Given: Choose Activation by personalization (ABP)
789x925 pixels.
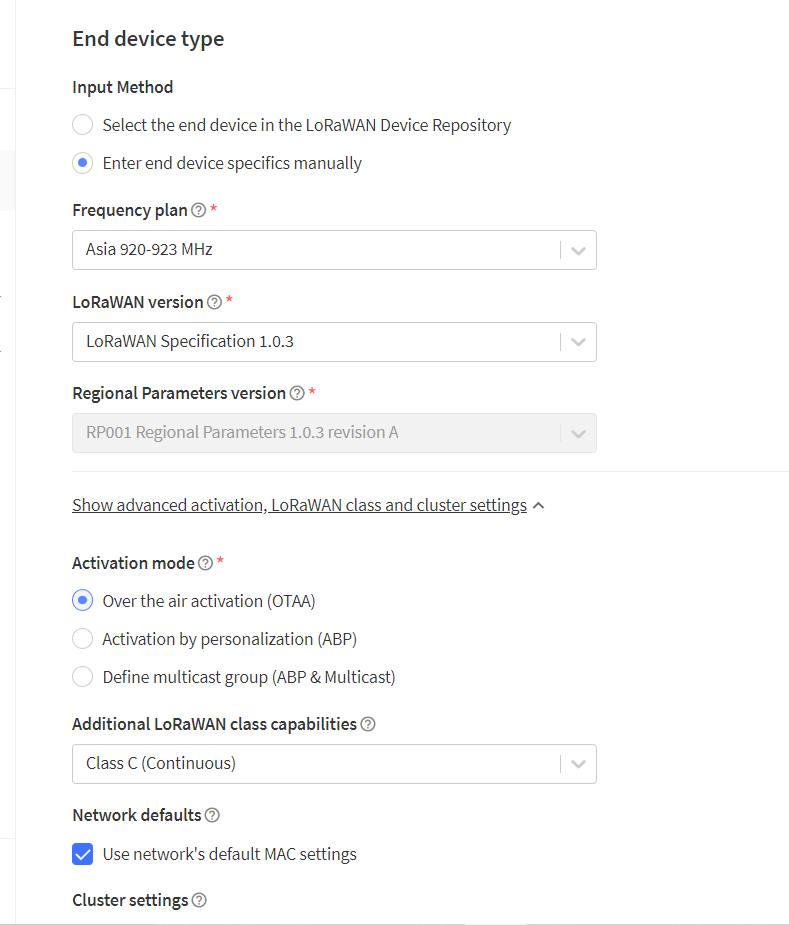Looking at the screenshot, I should [x=83, y=639].
